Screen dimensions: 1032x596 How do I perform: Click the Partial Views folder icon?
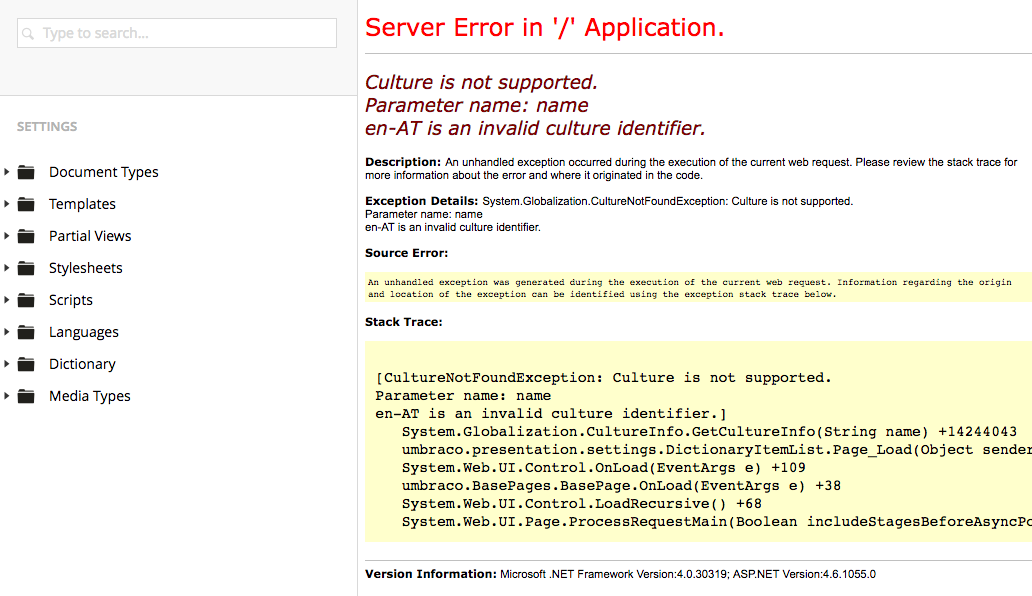(26, 236)
